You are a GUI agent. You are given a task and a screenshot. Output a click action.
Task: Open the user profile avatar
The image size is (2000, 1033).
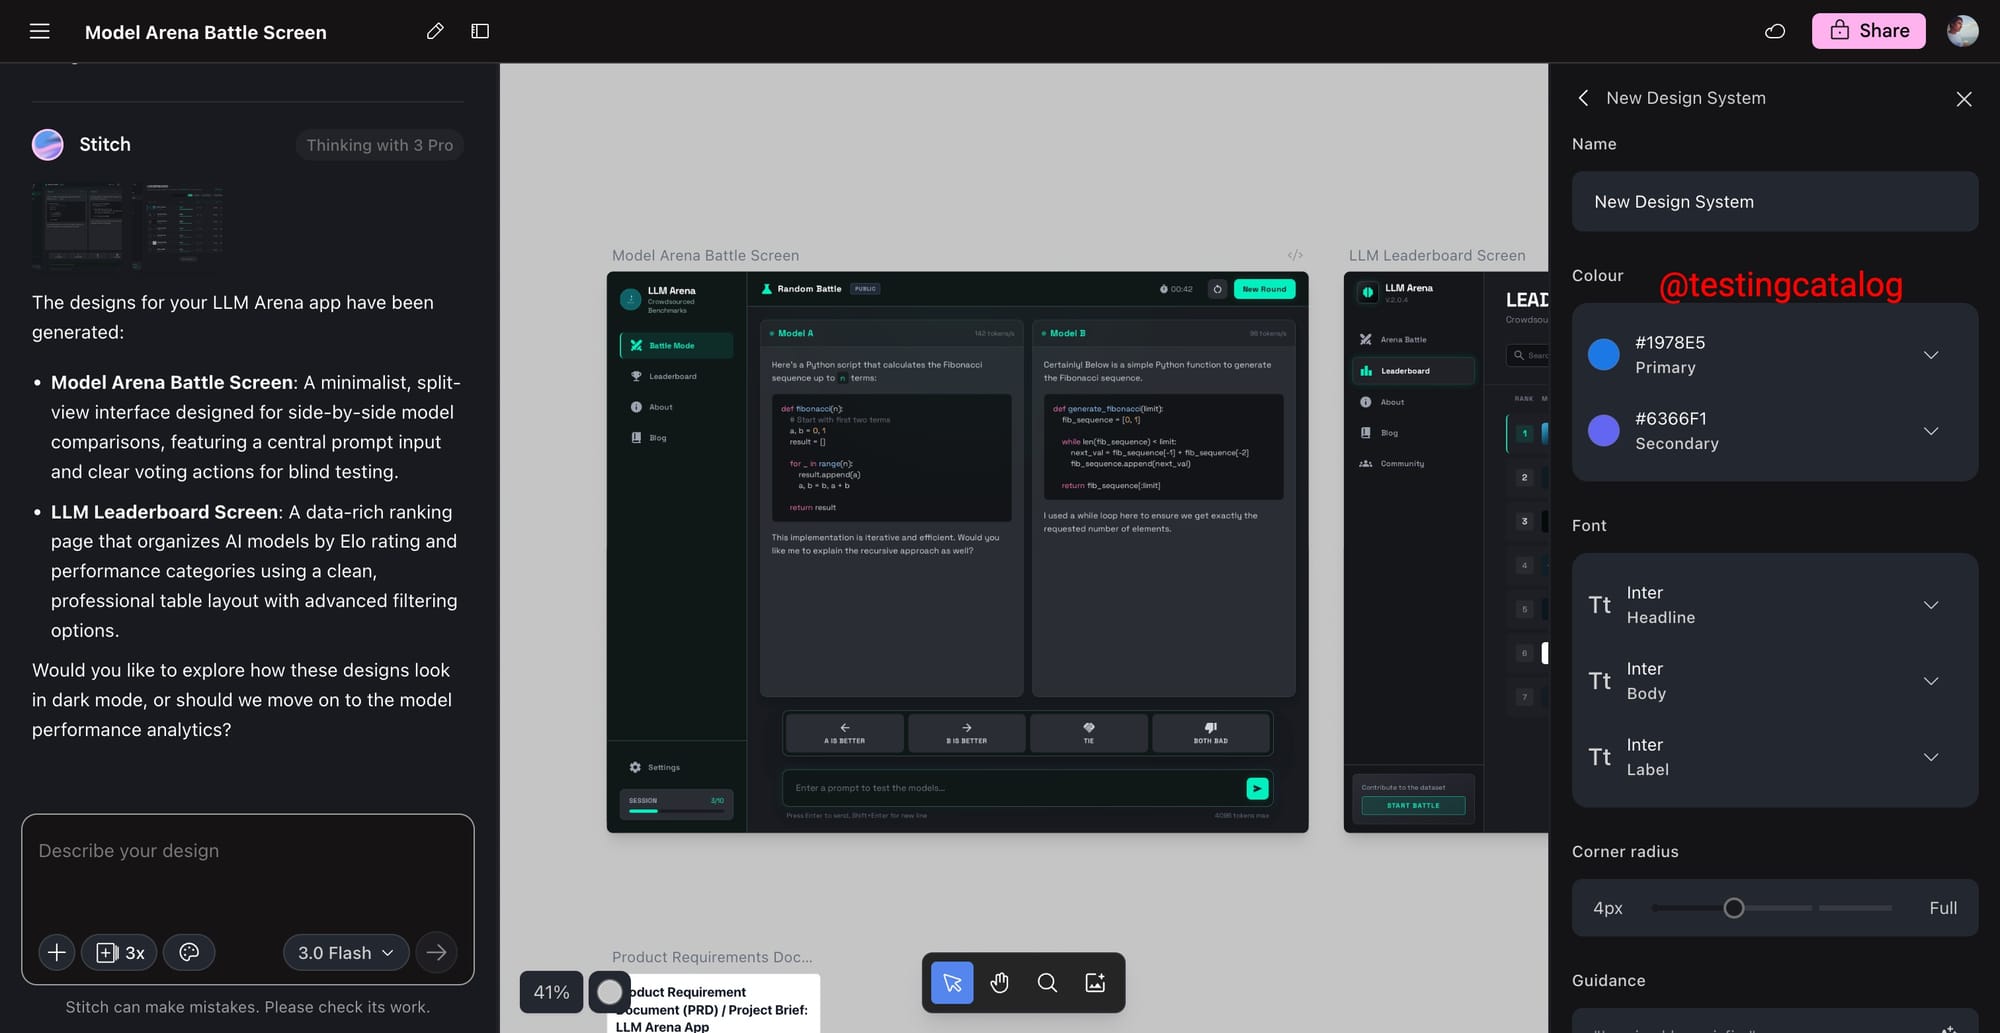coord(1962,31)
